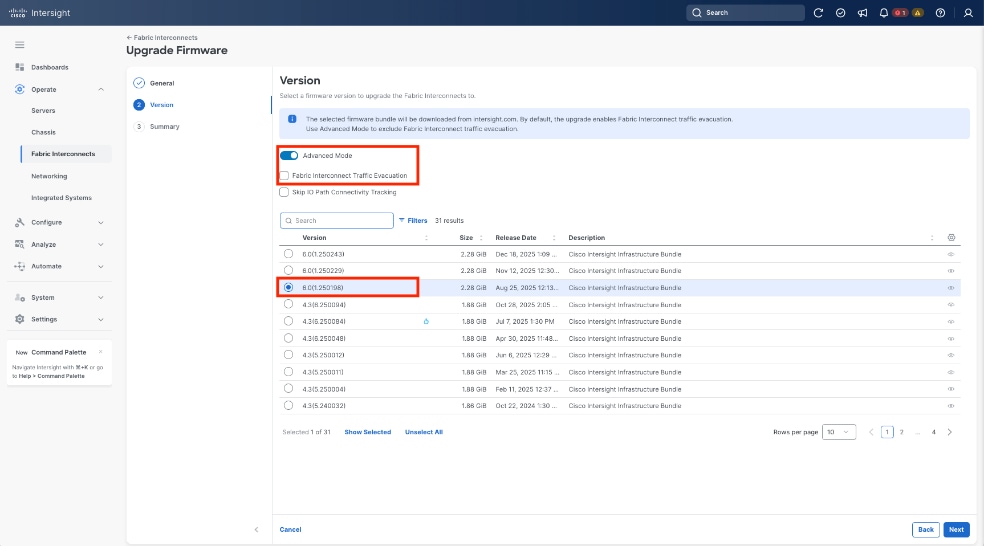Click the Next button

(x=956, y=530)
